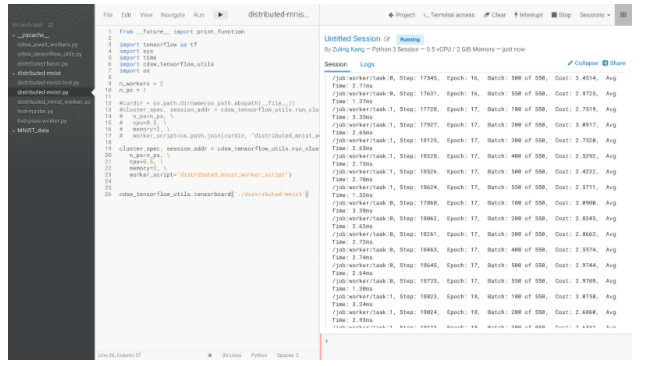Place cursor on code line import tensorflow as tf
This screenshot has height=366, width=666.
coord(158,45)
